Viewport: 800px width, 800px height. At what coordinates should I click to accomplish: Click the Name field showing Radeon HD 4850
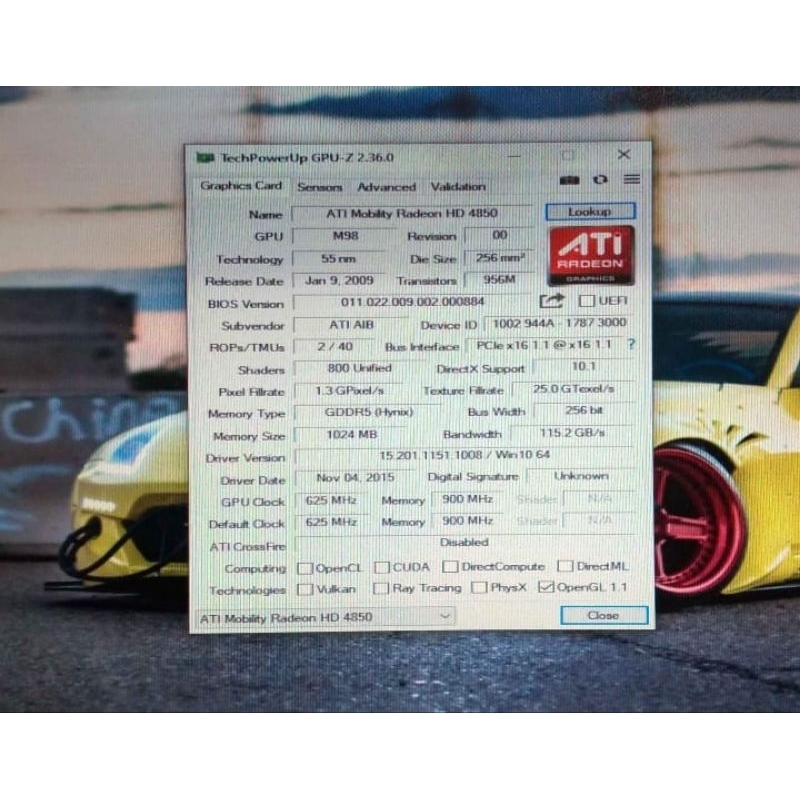[412, 213]
